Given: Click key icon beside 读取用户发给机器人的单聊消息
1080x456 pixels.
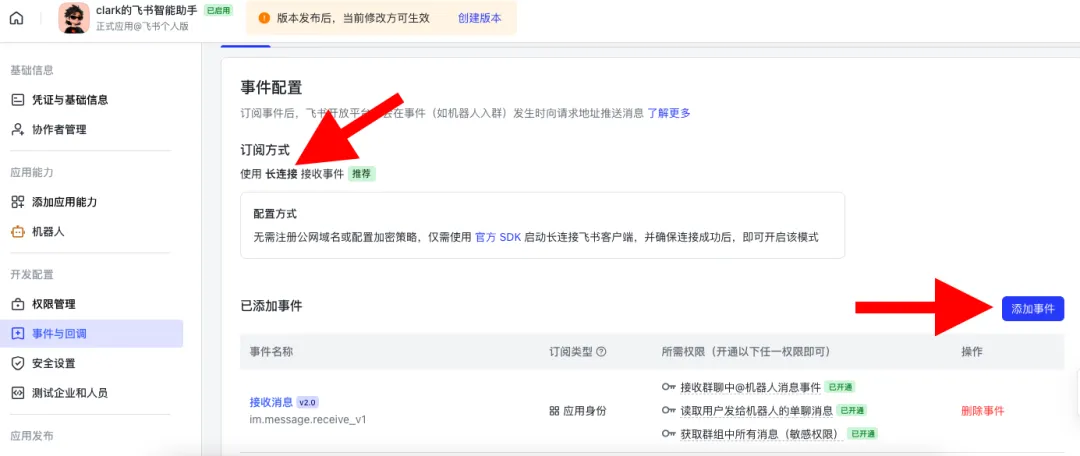Looking at the screenshot, I should (668, 410).
